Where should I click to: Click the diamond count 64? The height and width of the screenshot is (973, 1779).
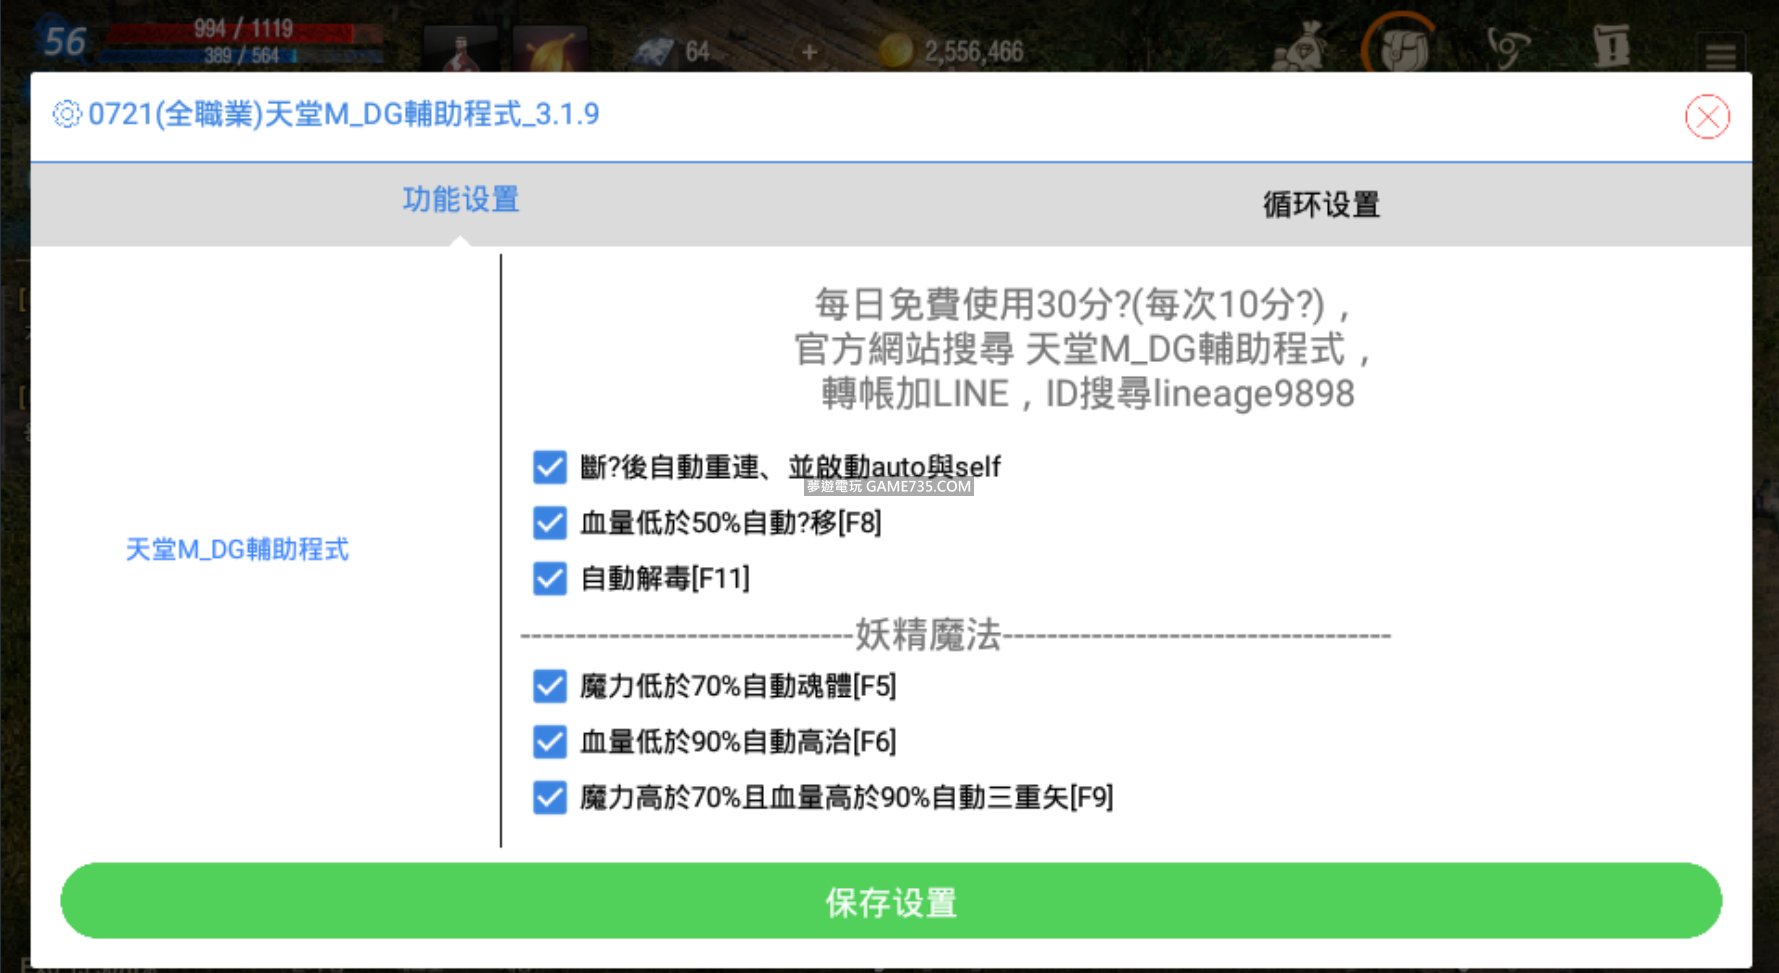tap(697, 51)
